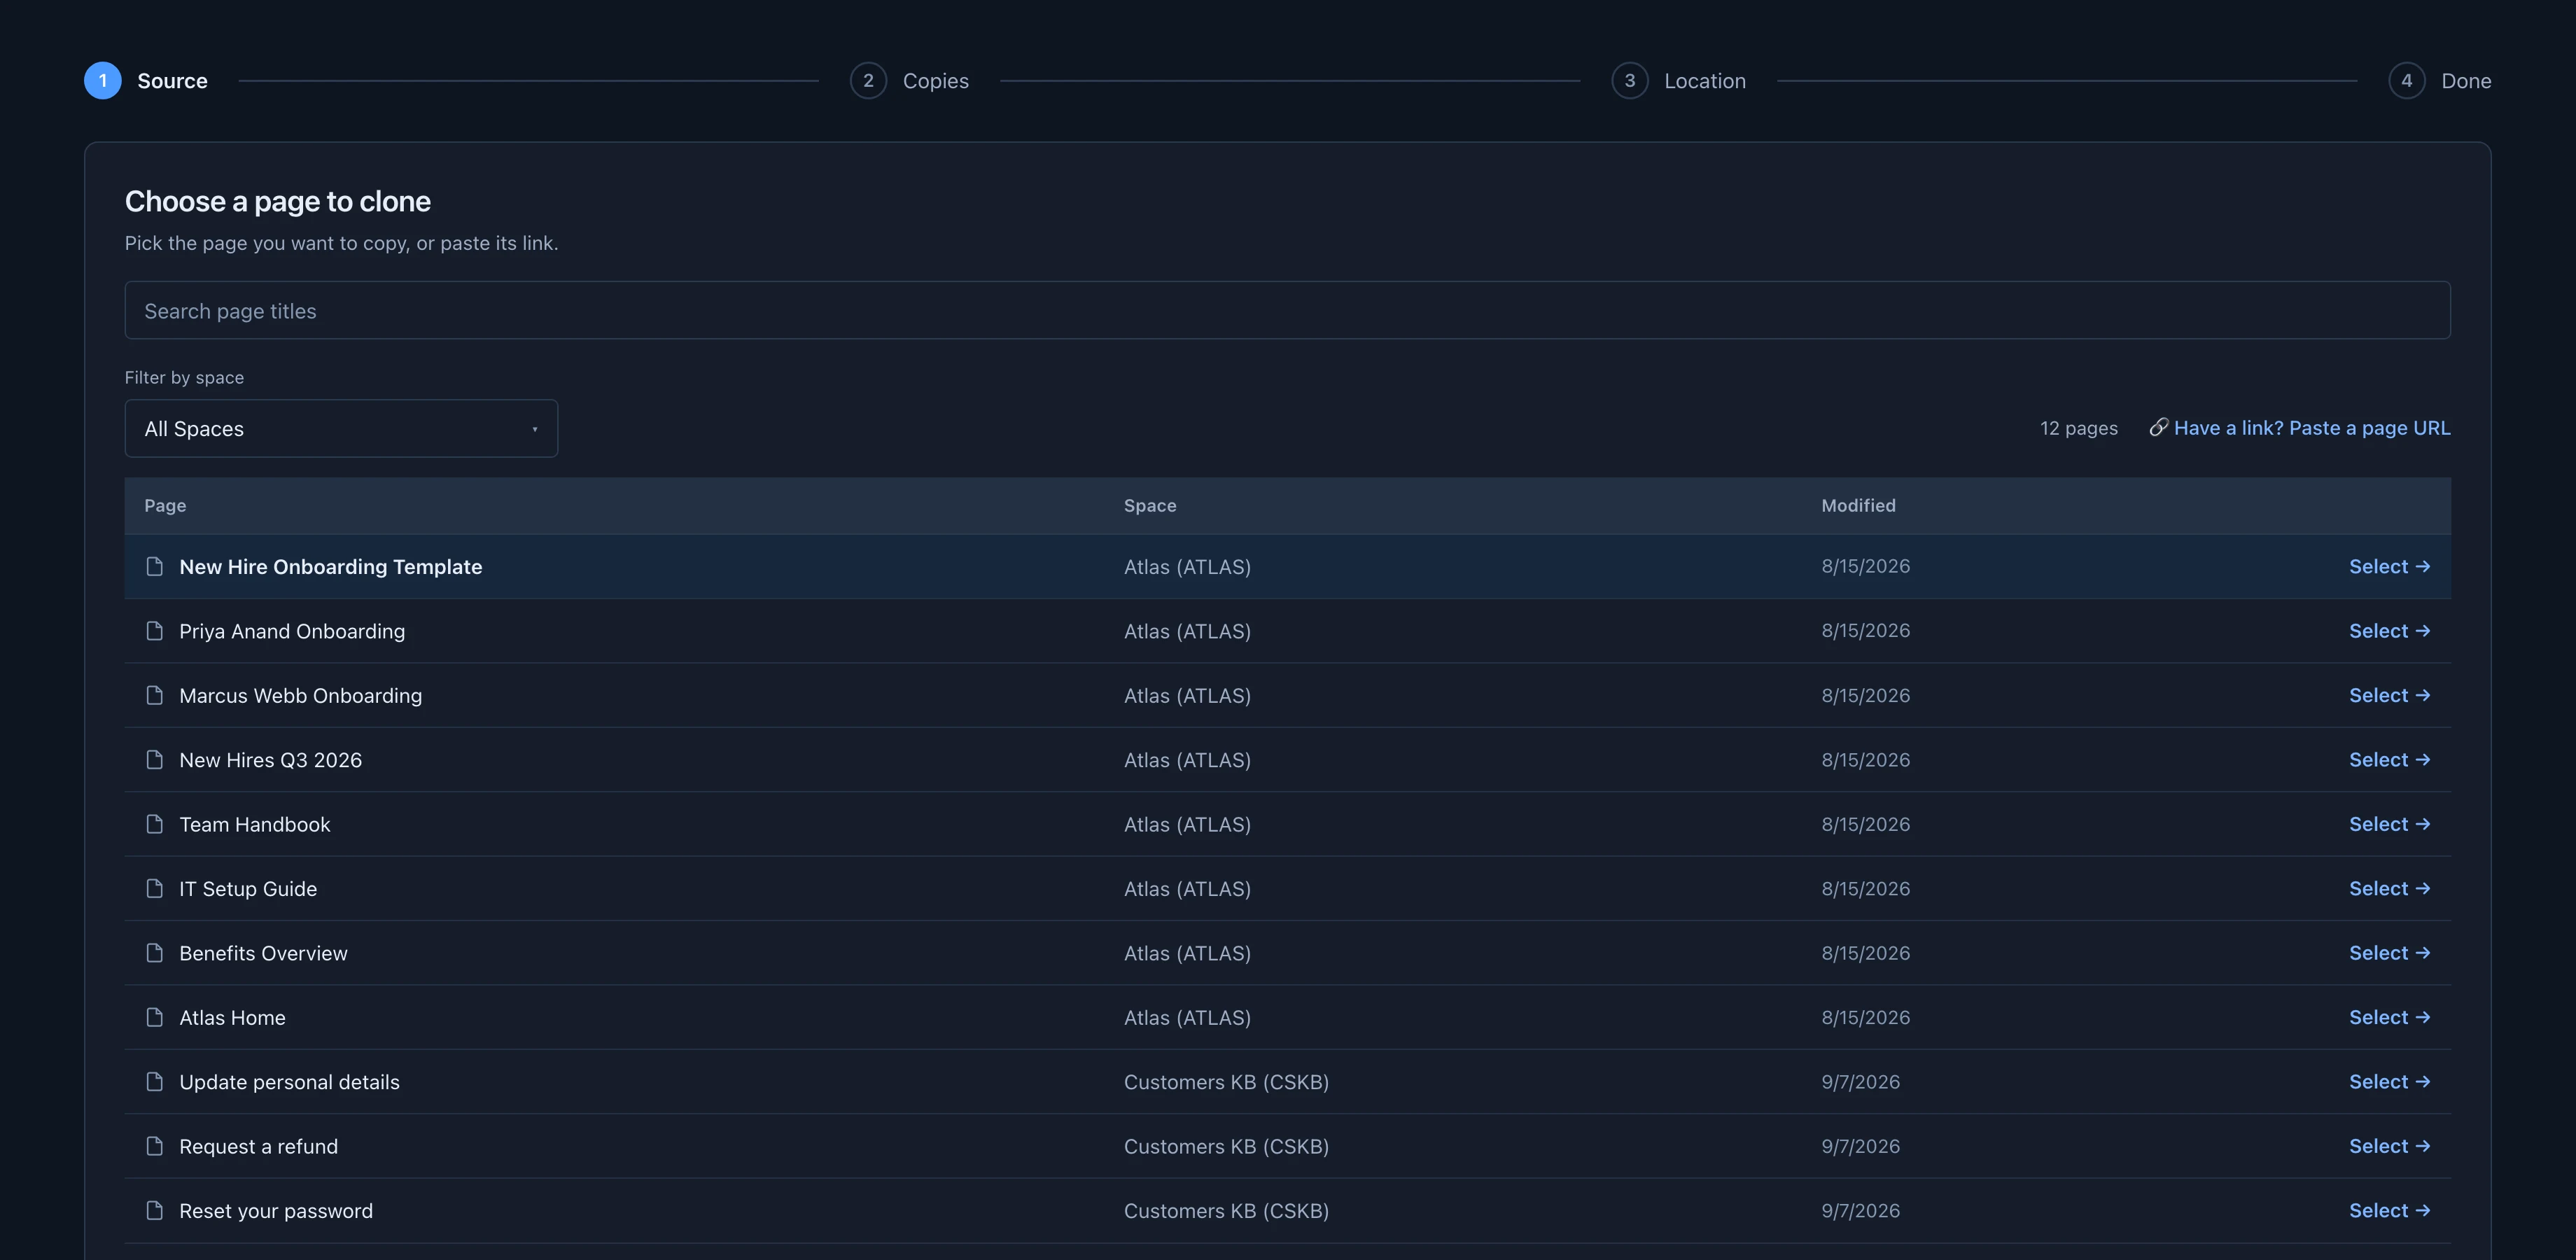Go to step 1 Source in wizard
The image size is (2576, 1260).
[x=146, y=81]
